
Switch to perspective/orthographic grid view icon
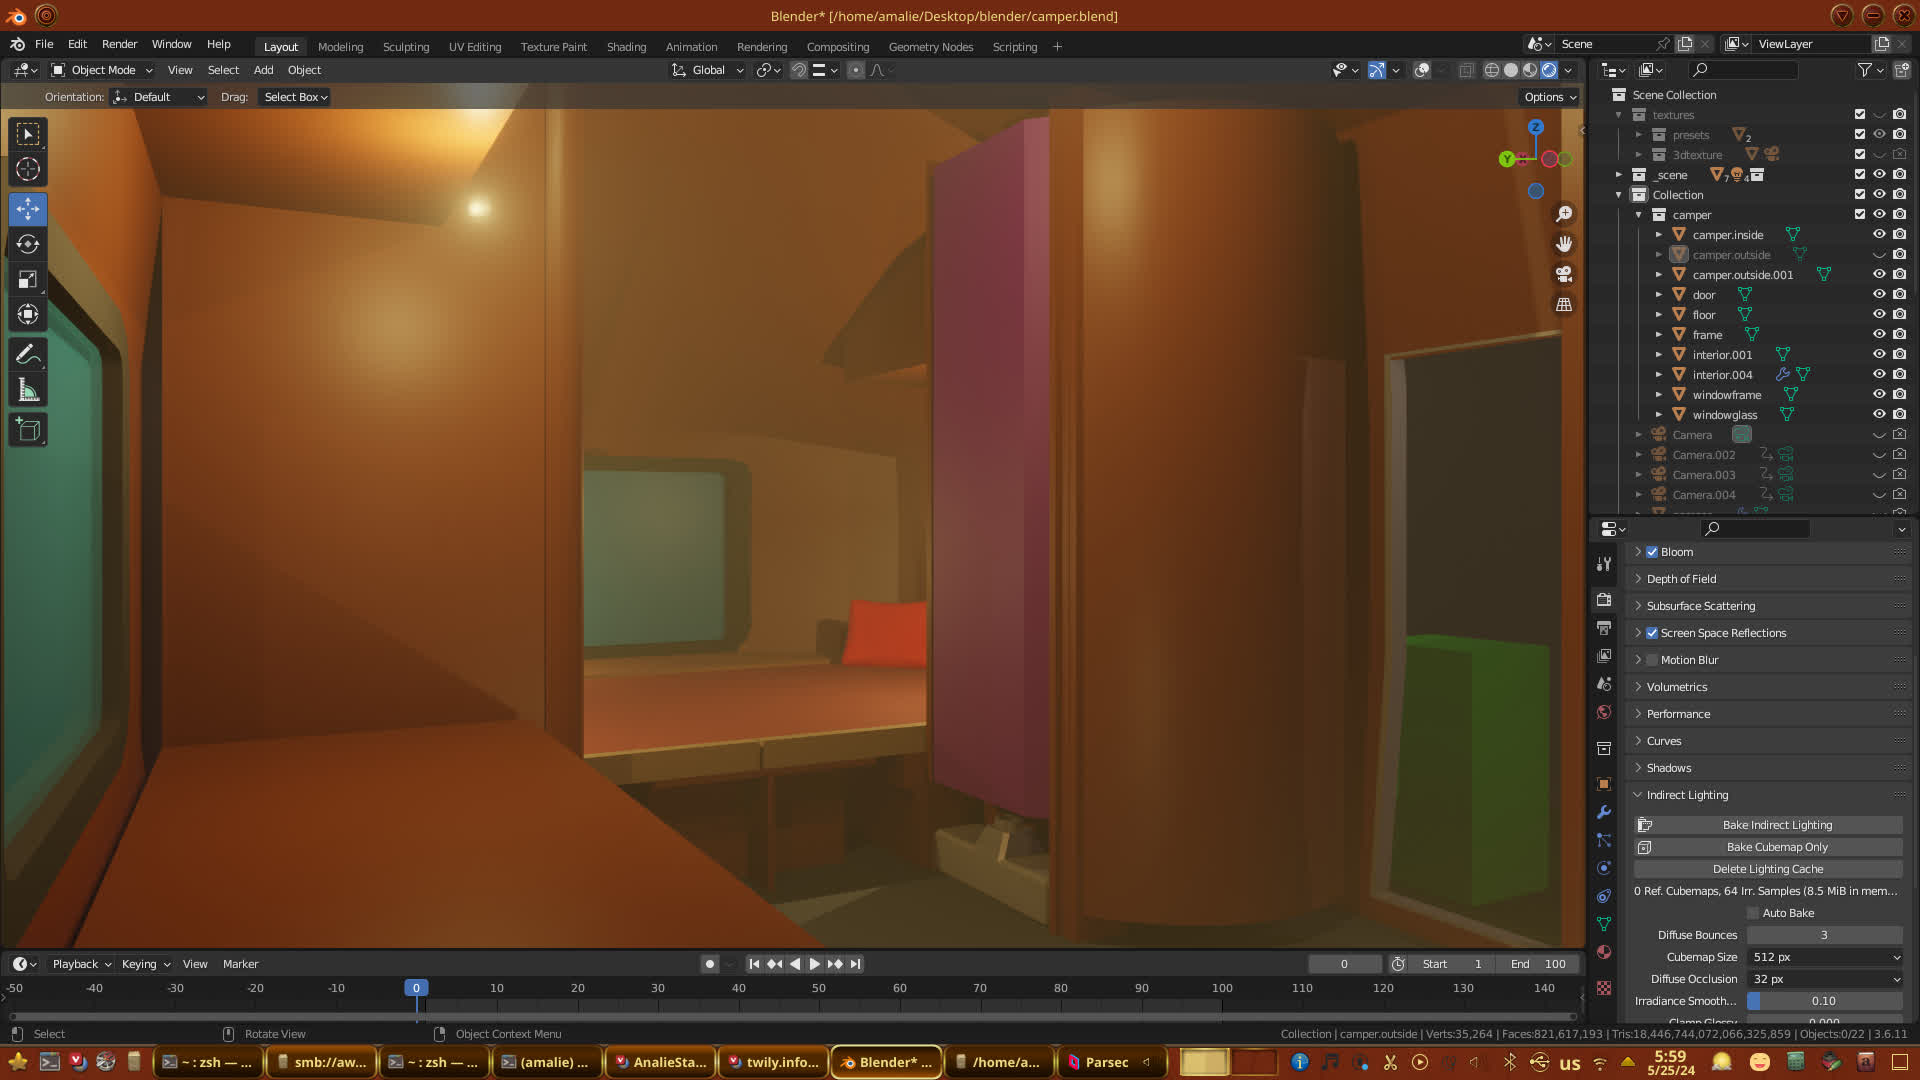tap(1564, 305)
